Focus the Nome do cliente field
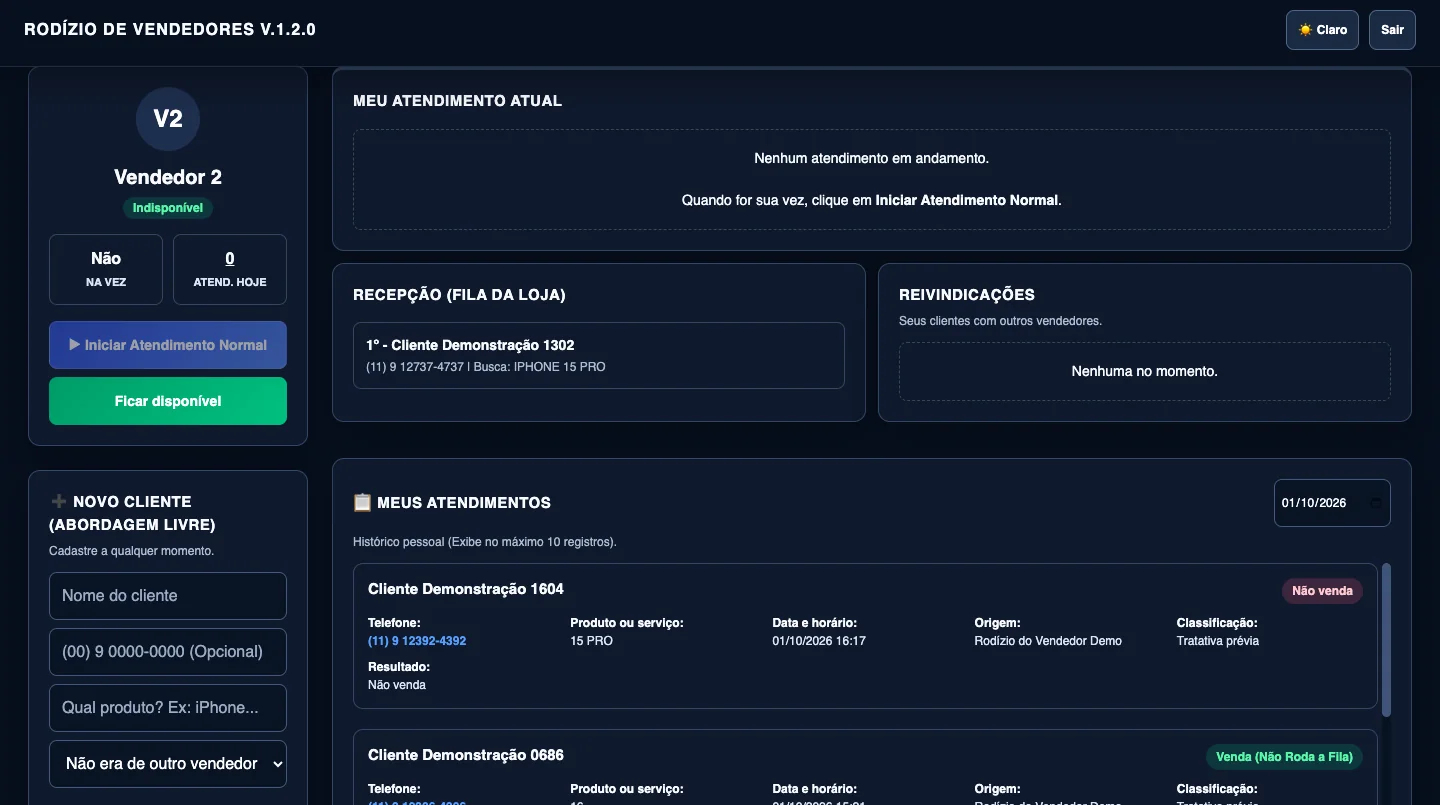 click(x=168, y=596)
